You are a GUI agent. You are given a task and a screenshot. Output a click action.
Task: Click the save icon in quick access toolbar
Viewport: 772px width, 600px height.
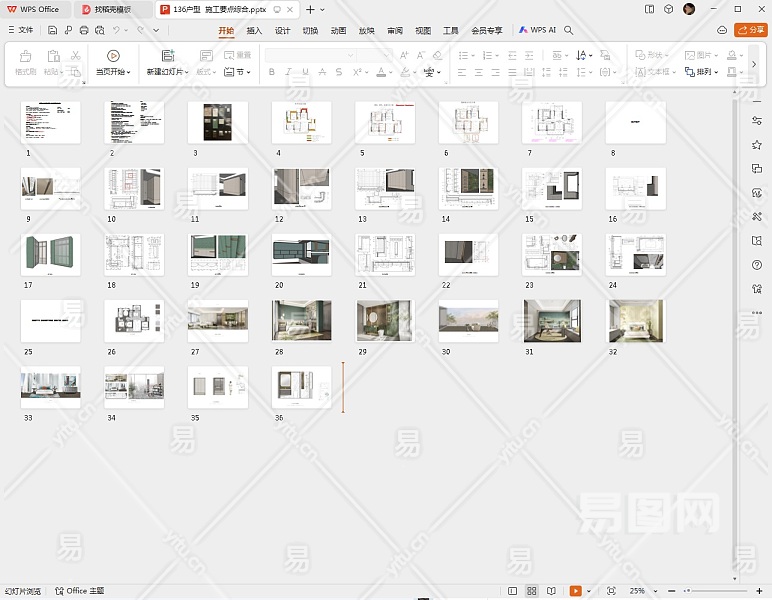pos(52,31)
